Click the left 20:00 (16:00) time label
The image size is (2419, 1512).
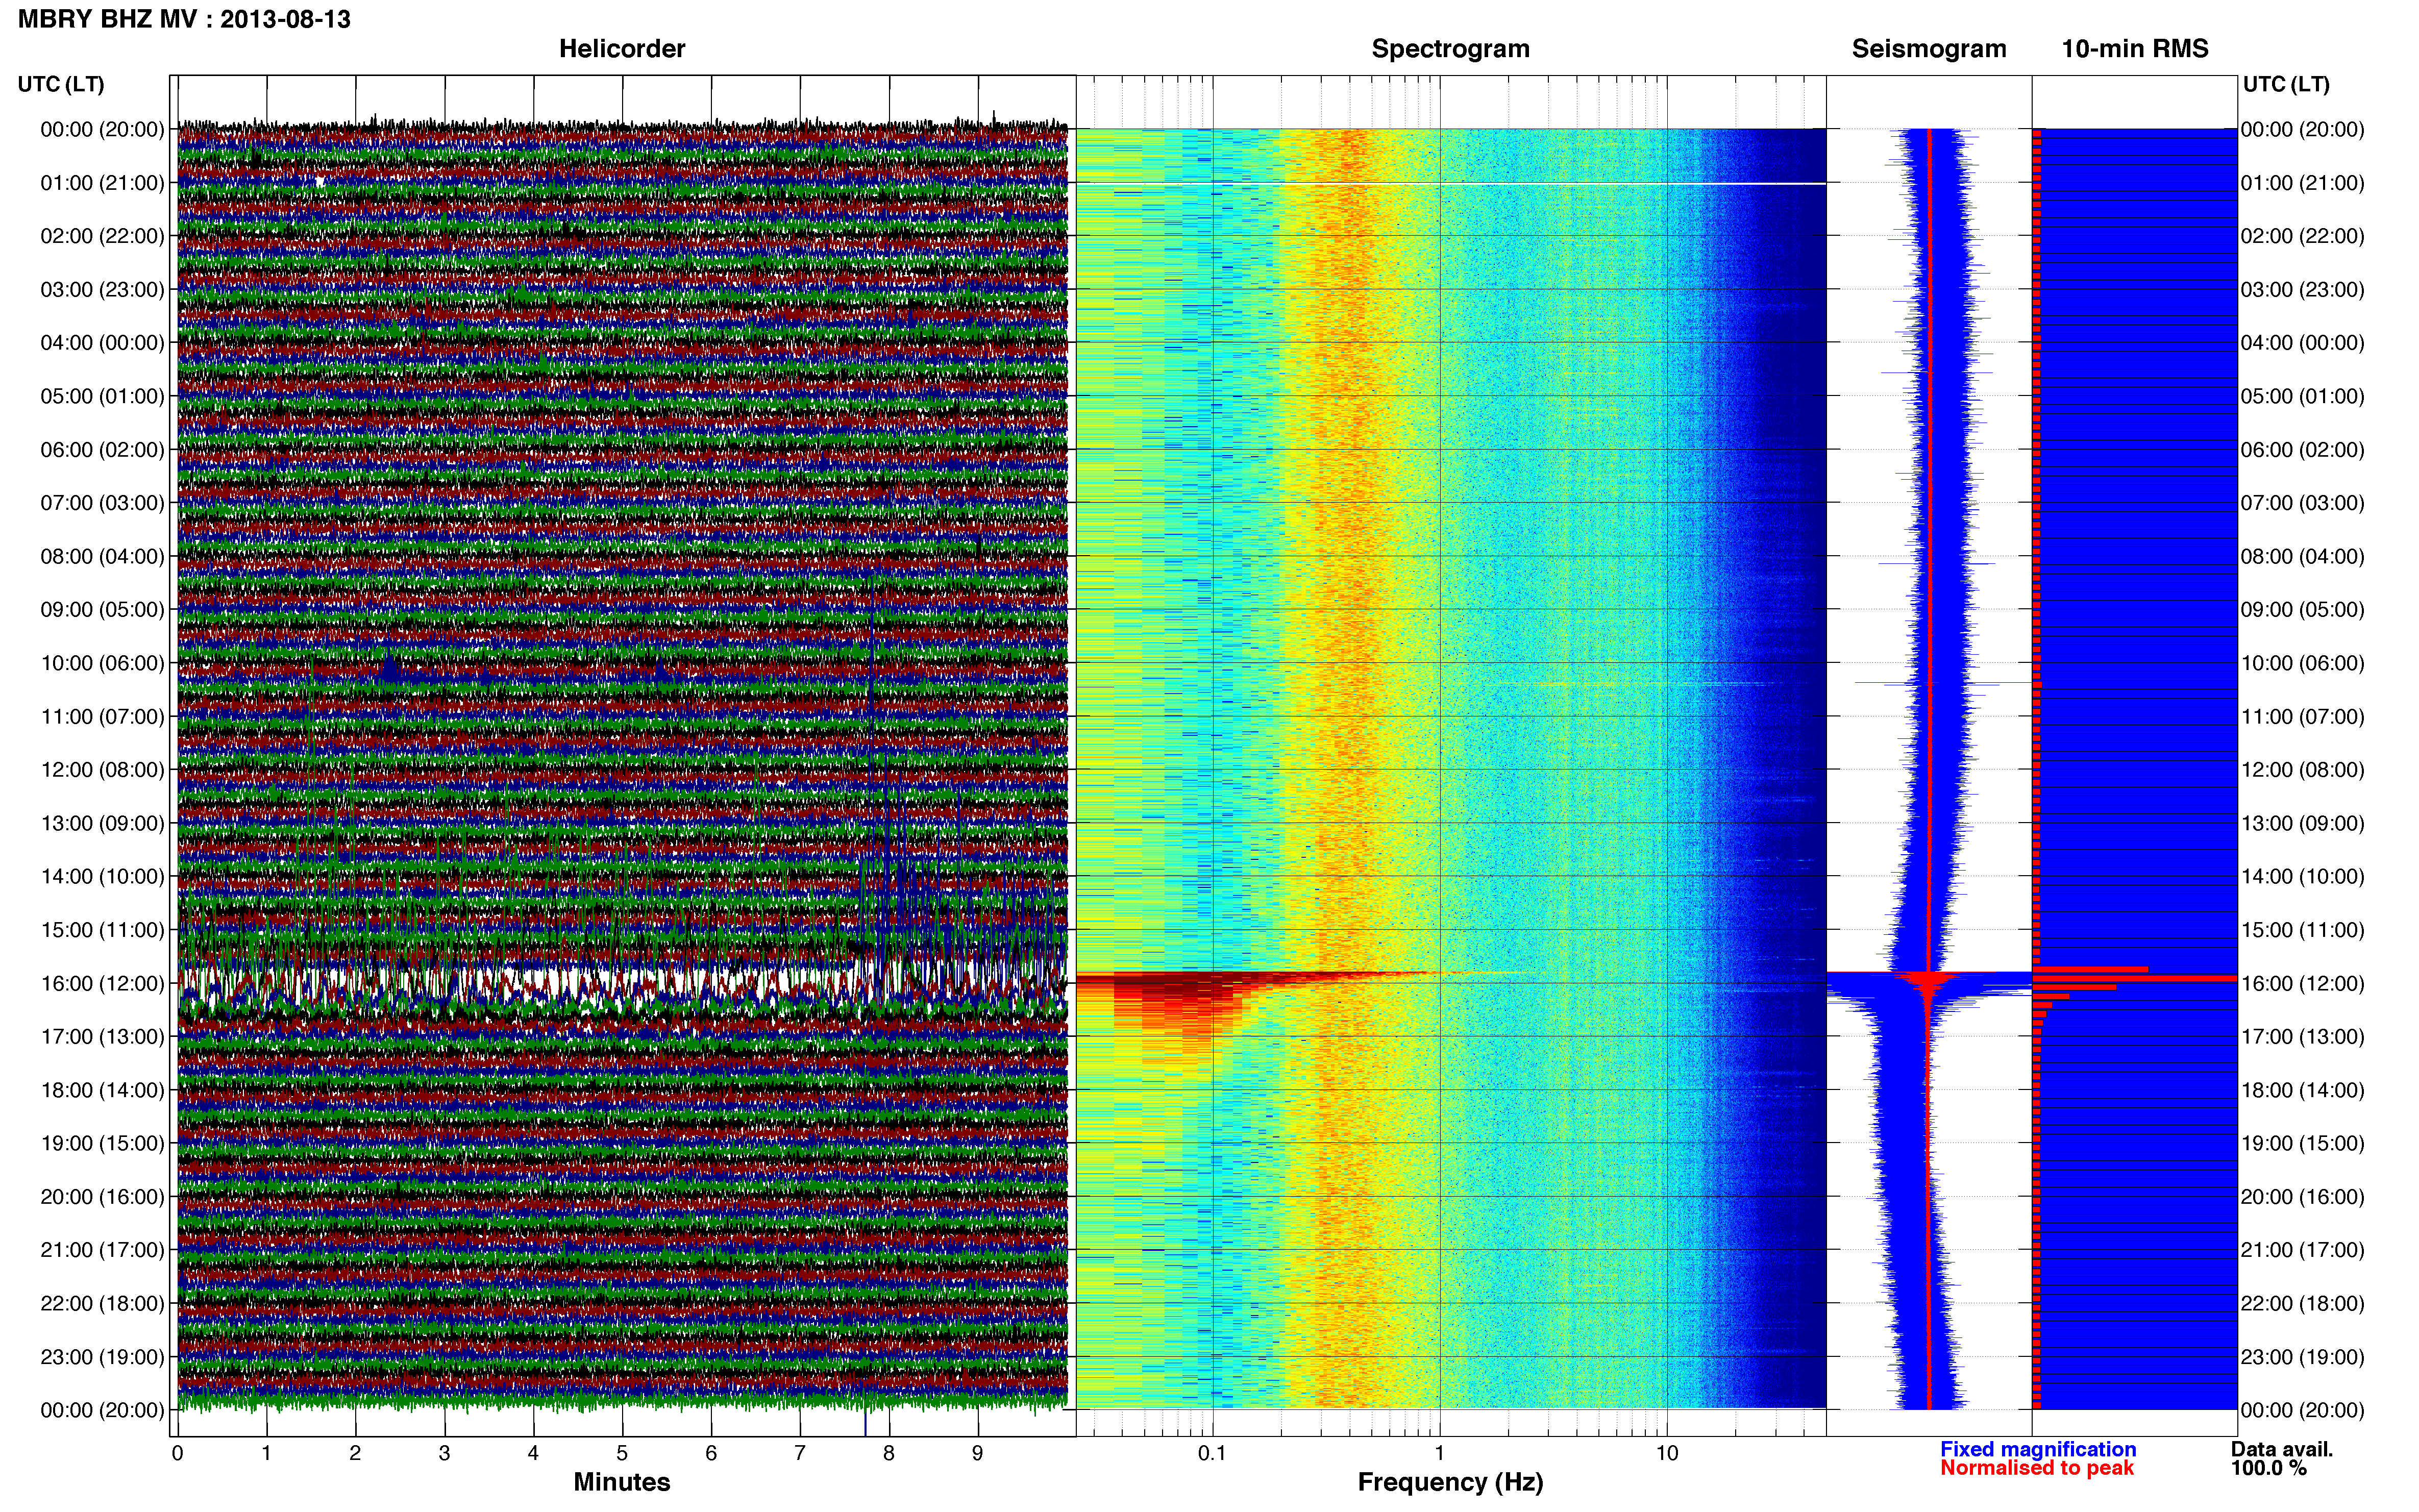point(102,1197)
